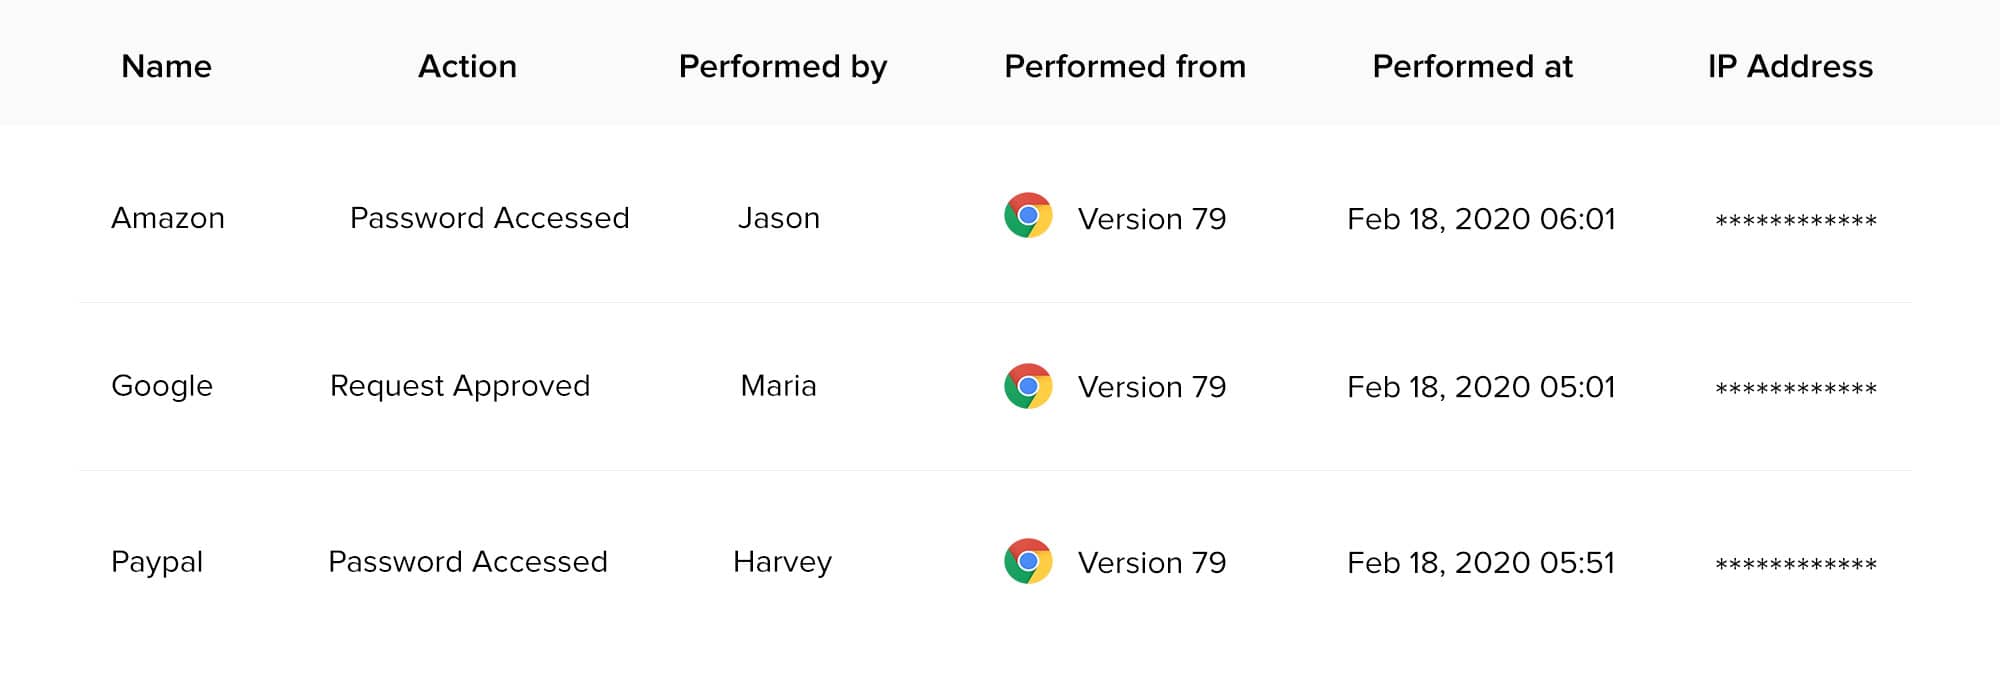
Task: Click the user Maria in the table
Action: click(x=778, y=386)
